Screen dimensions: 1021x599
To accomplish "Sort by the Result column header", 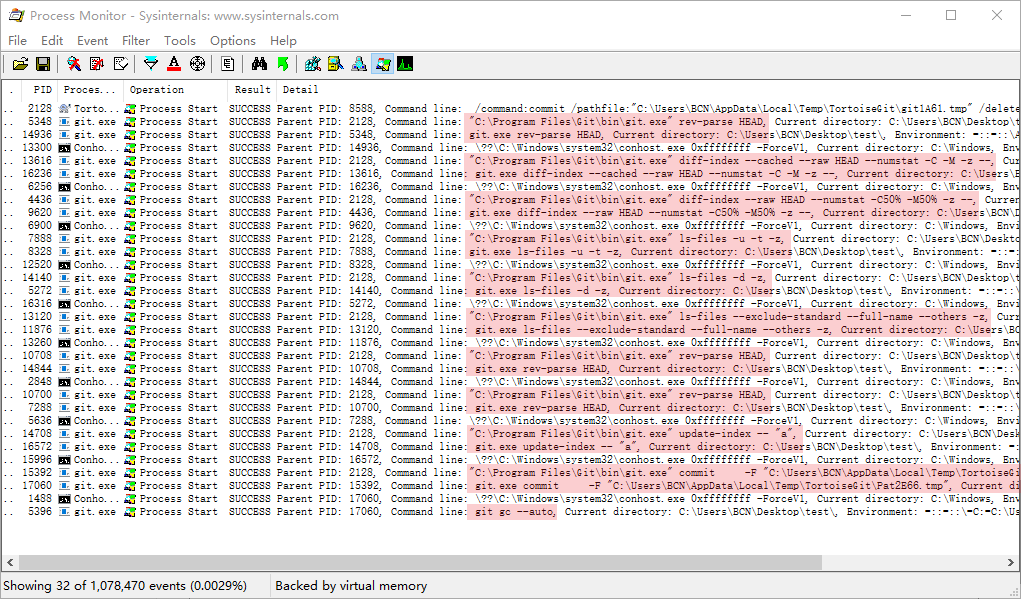I will (252, 90).
